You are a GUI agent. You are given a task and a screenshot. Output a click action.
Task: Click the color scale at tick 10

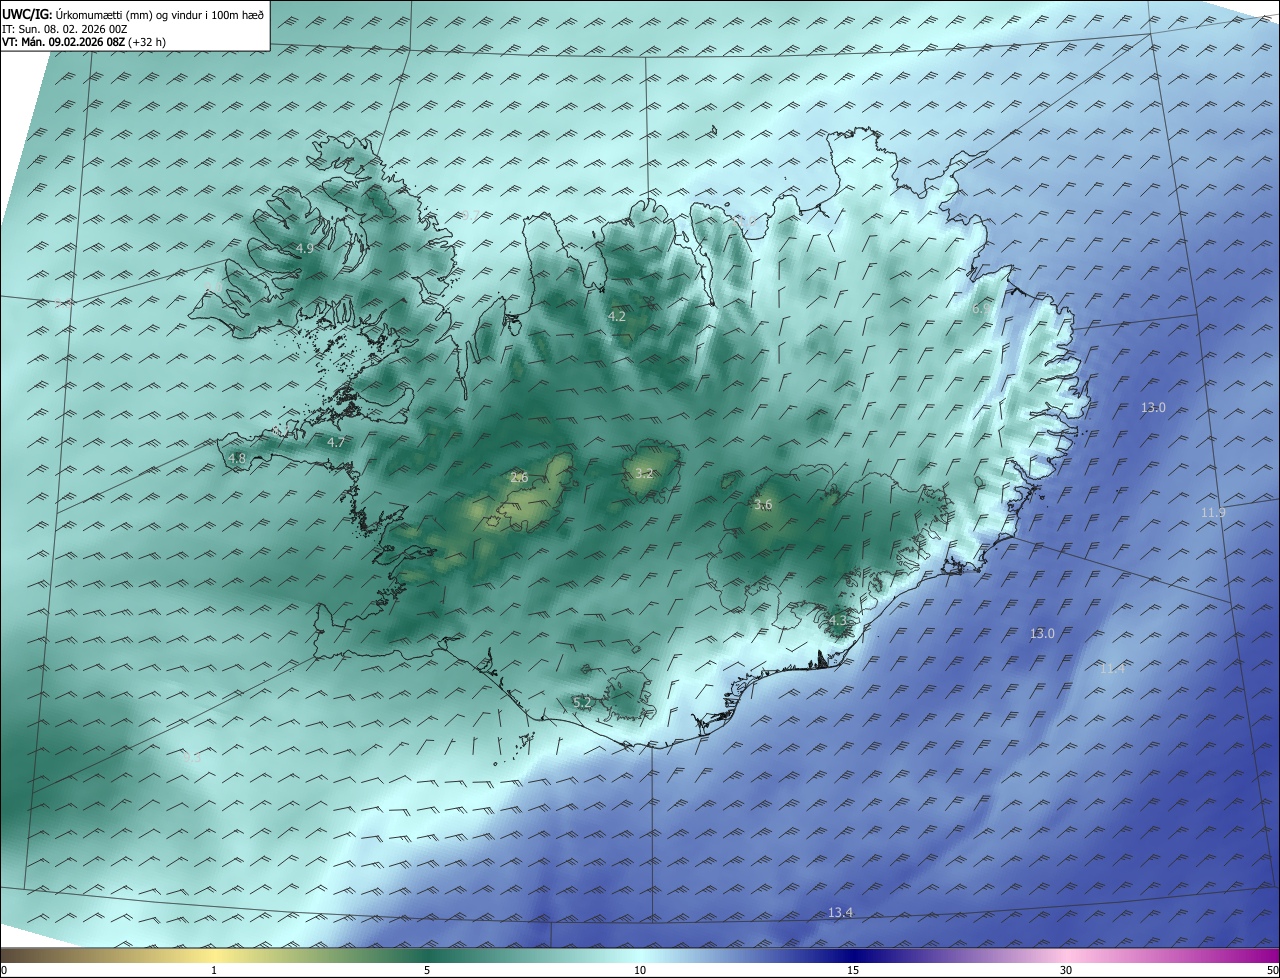click(640, 970)
